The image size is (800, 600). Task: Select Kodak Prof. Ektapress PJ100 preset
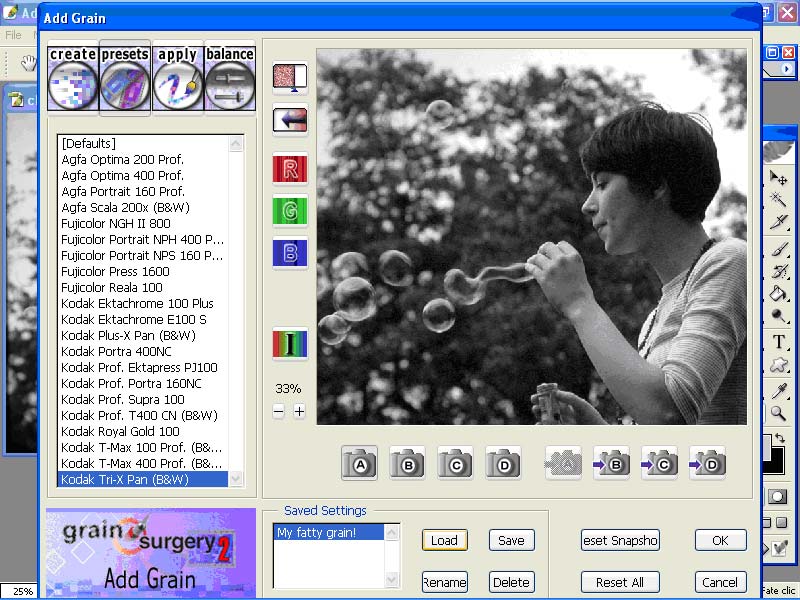pos(143,367)
